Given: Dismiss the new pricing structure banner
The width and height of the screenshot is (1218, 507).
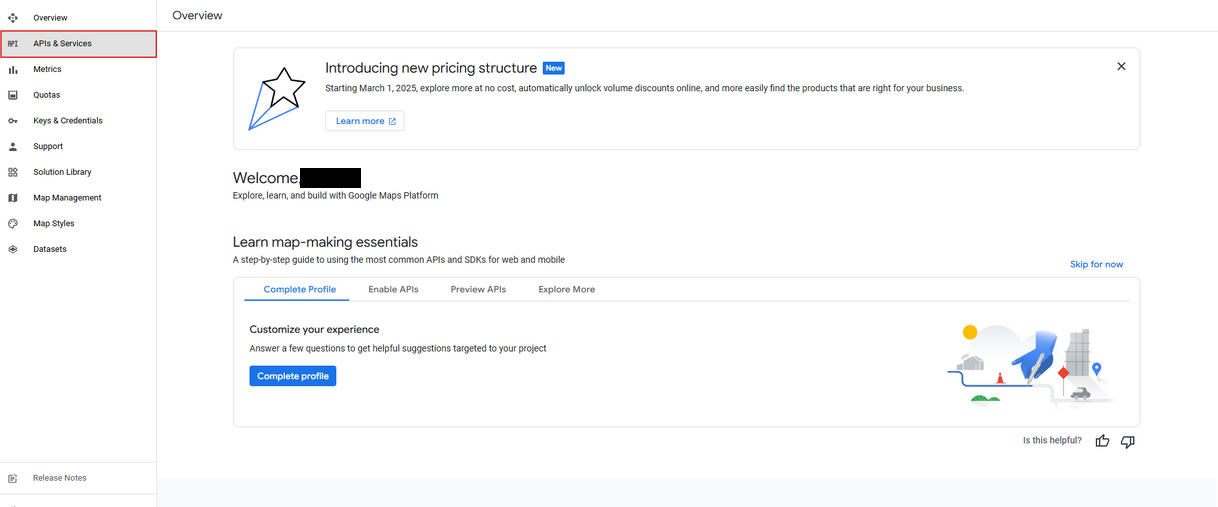Looking at the screenshot, I should (x=1121, y=66).
